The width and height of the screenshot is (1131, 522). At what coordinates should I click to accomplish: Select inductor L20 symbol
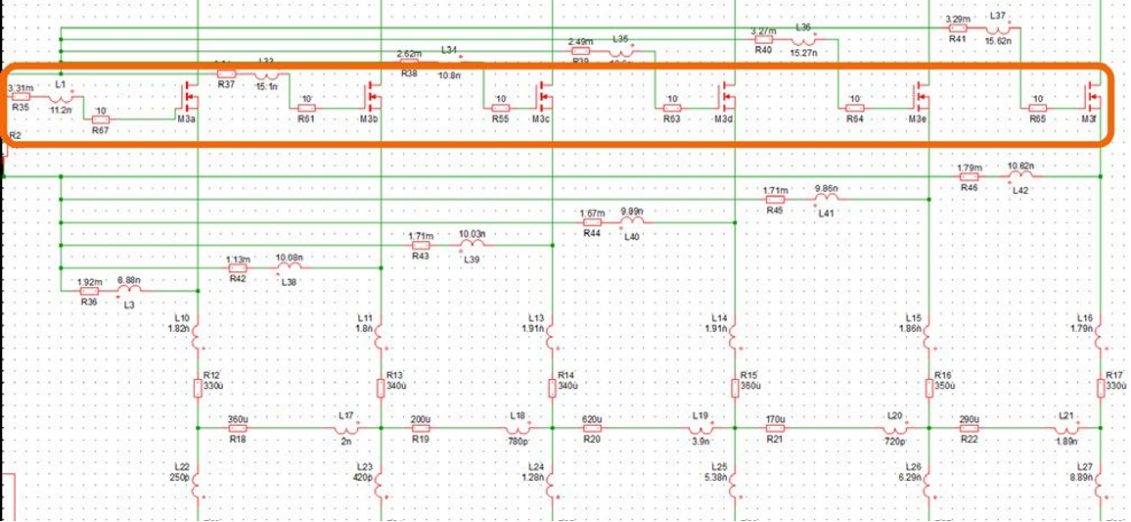pos(895,428)
